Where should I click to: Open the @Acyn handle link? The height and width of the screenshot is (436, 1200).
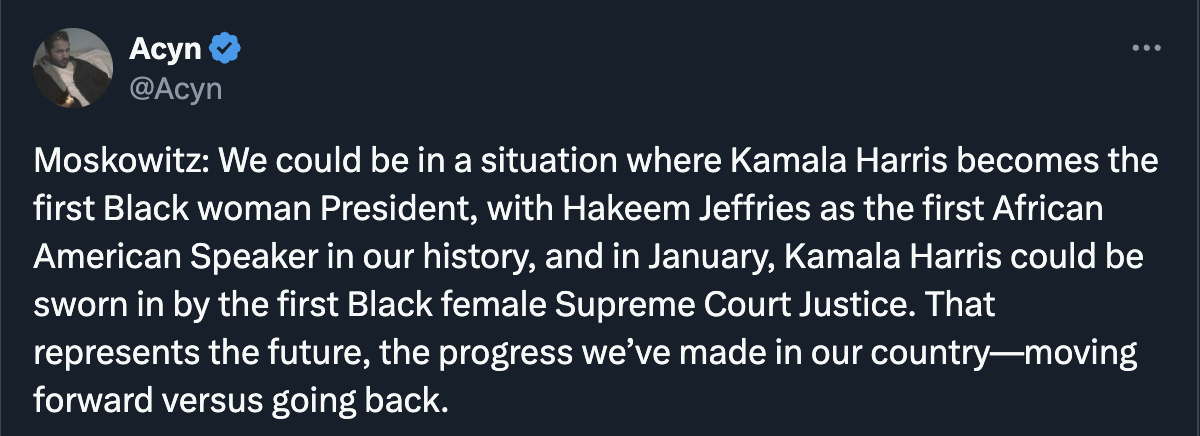(175, 89)
